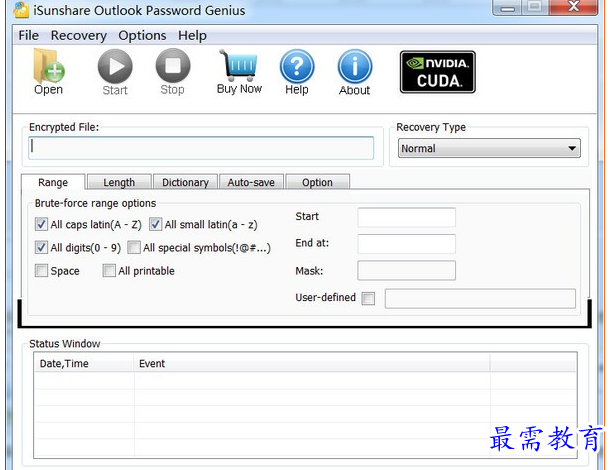Image resolution: width=611 pixels, height=470 pixels.
Task: Open the File menu
Action: coord(28,35)
